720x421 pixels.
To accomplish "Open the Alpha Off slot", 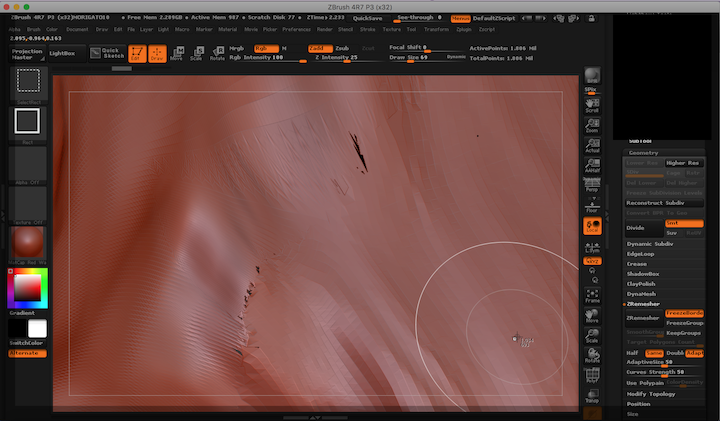I will point(27,165).
